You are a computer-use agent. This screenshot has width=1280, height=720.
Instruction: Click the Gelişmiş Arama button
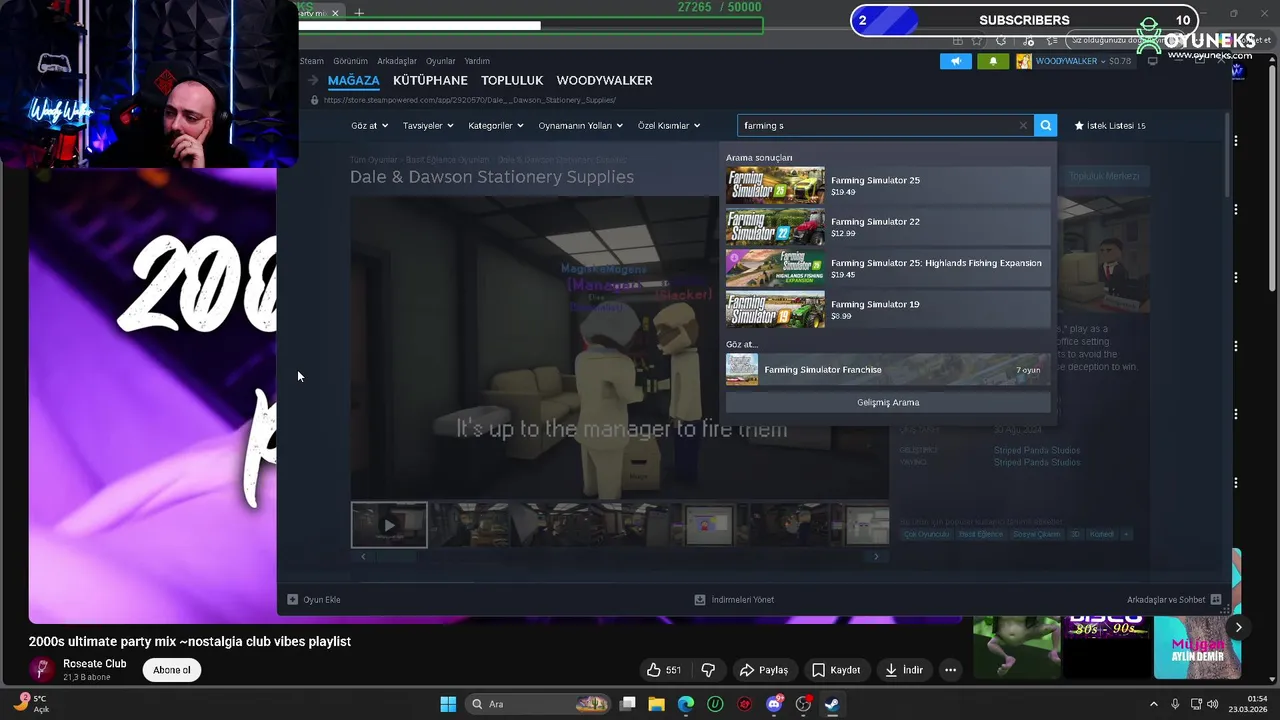point(888,402)
